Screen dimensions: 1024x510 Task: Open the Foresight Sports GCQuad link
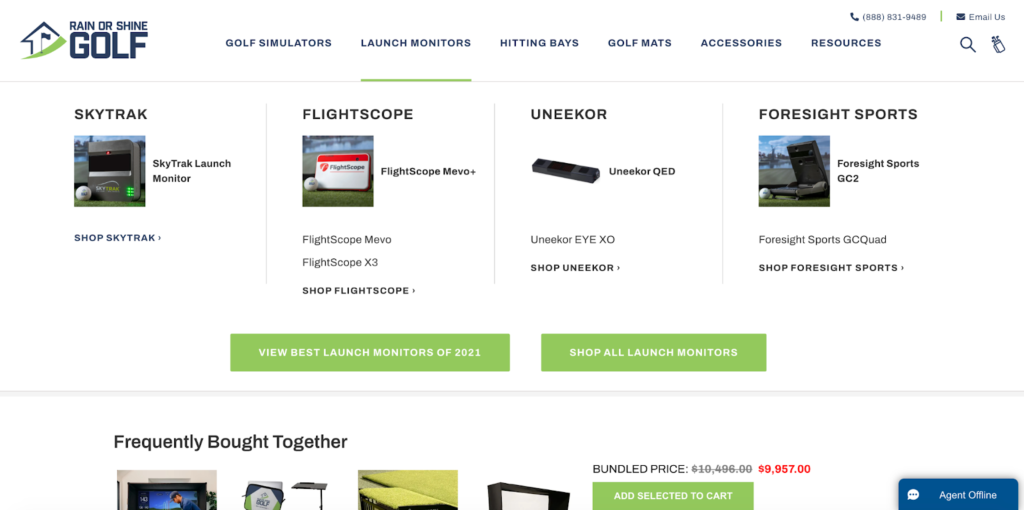[823, 240]
